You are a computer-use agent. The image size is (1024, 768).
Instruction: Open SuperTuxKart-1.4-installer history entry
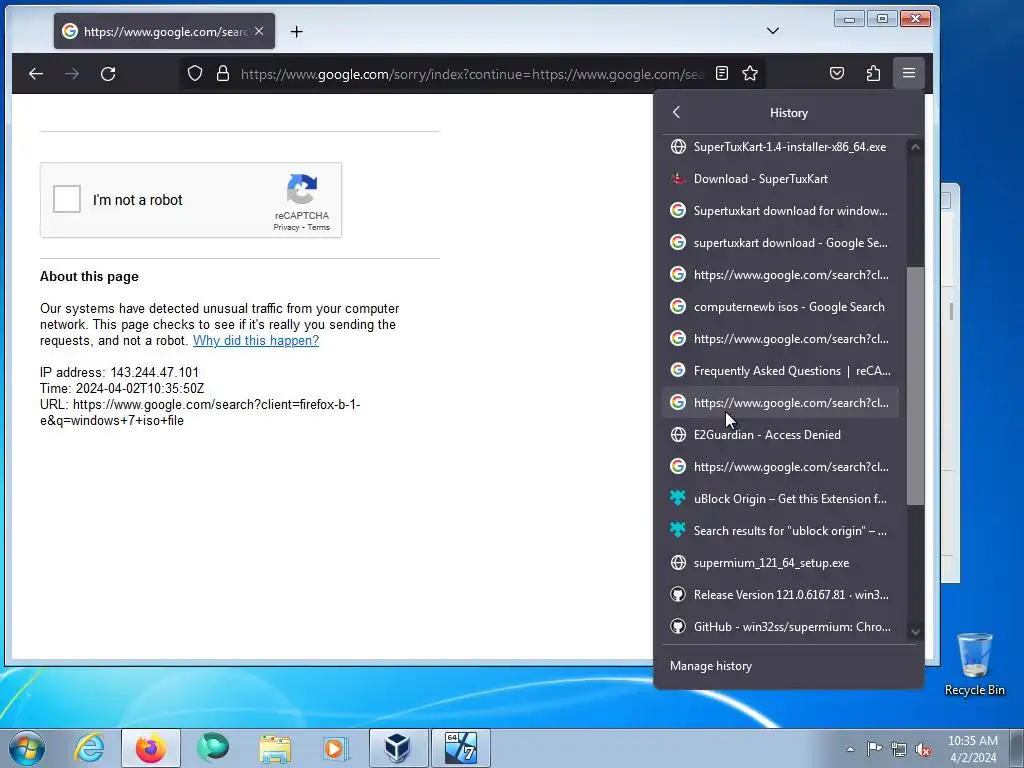(x=780, y=147)
